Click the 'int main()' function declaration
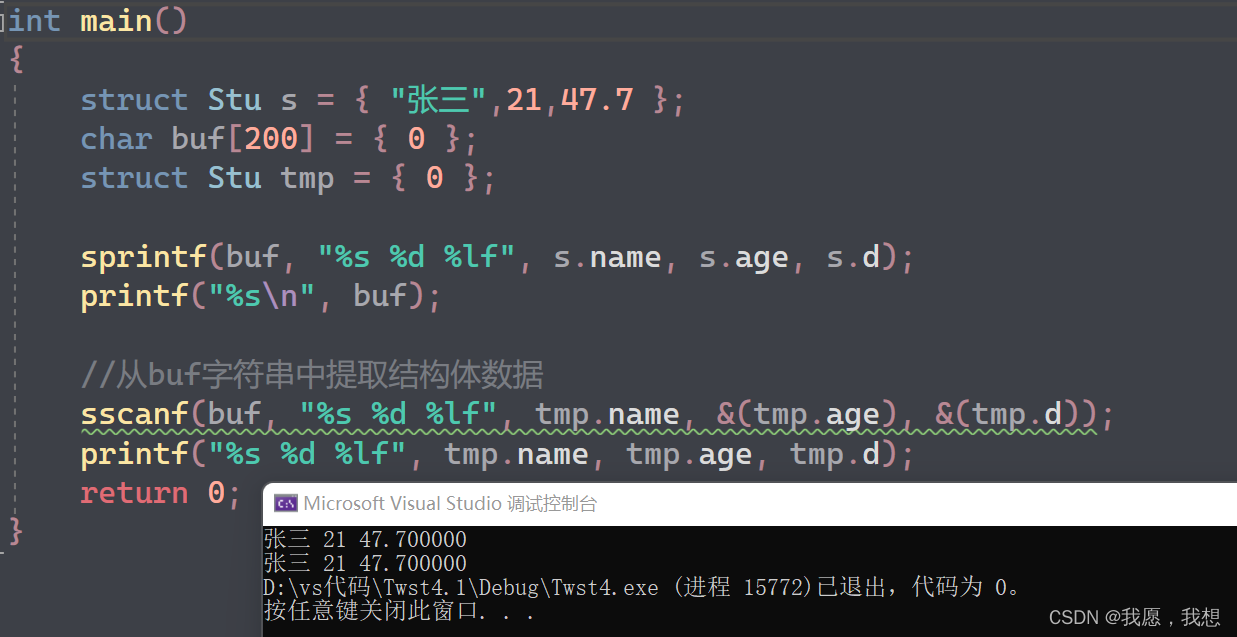The height and width of the screenshot is (637, 1237). point(98,20)
